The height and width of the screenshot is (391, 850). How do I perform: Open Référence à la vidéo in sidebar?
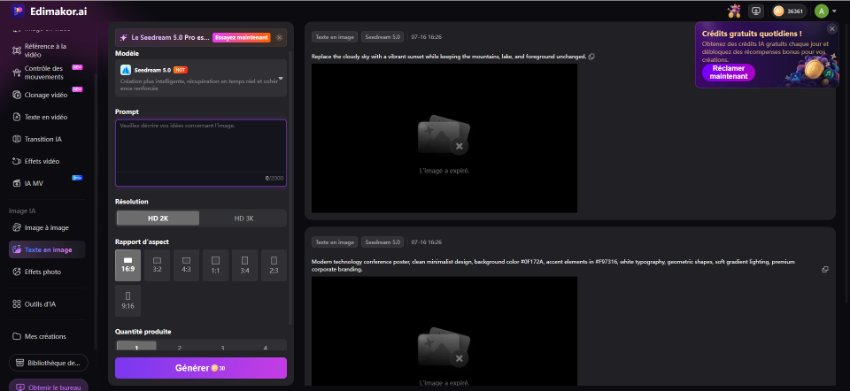coord(46,50)
